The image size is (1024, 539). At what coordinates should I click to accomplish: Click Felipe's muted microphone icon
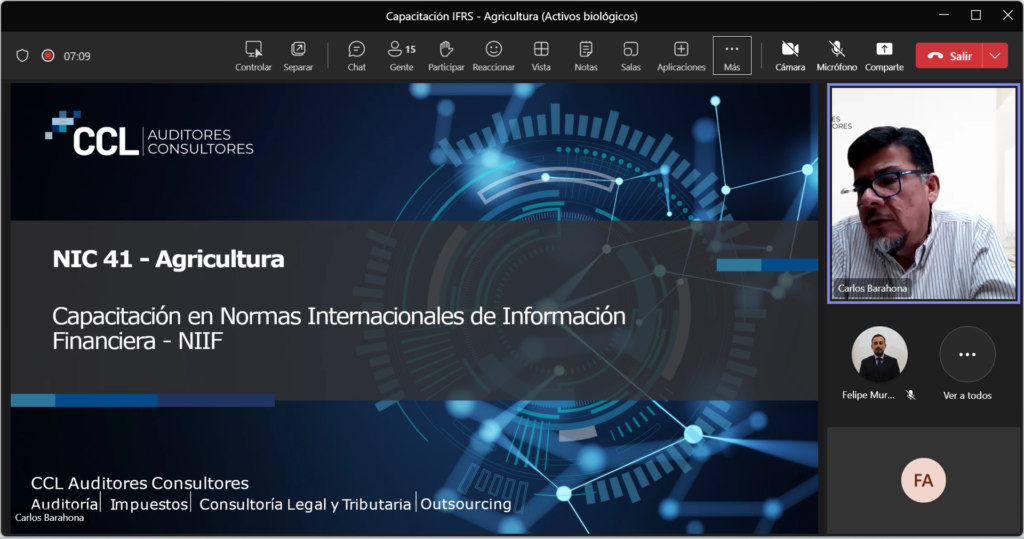(x=910, y=395)
